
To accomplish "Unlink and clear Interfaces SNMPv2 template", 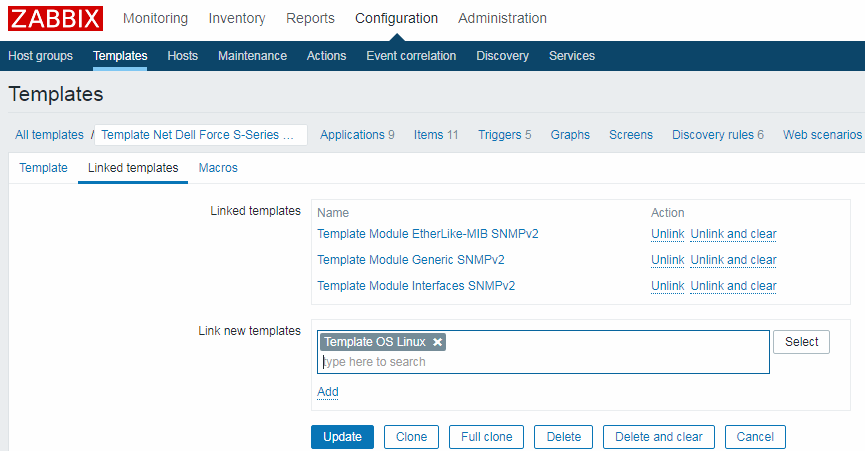I will point(733,286).
